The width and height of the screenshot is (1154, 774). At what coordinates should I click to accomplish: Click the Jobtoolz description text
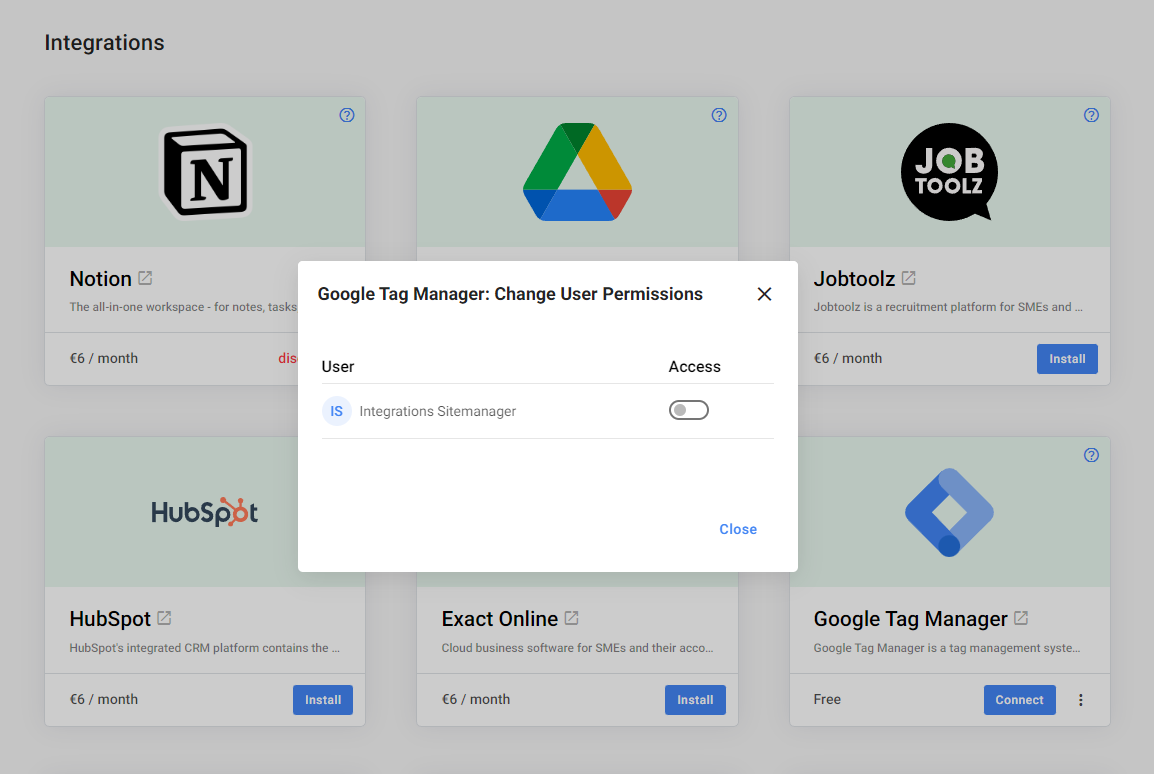(x=948, y=307)
